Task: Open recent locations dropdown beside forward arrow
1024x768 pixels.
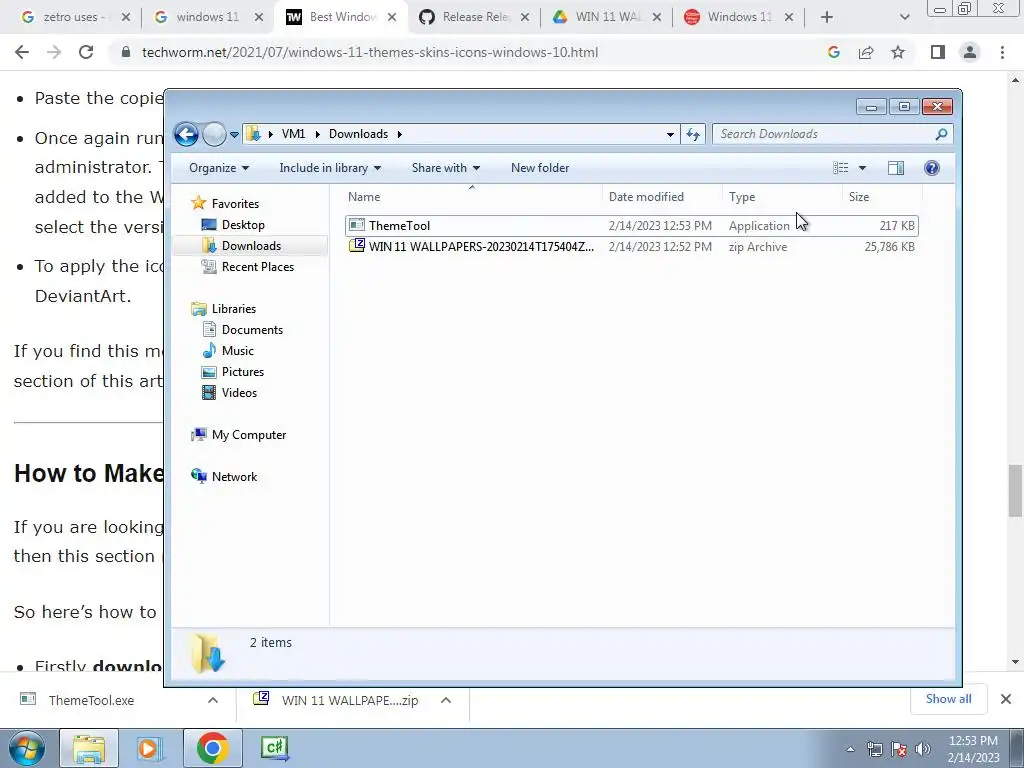Action: (234, 135)
